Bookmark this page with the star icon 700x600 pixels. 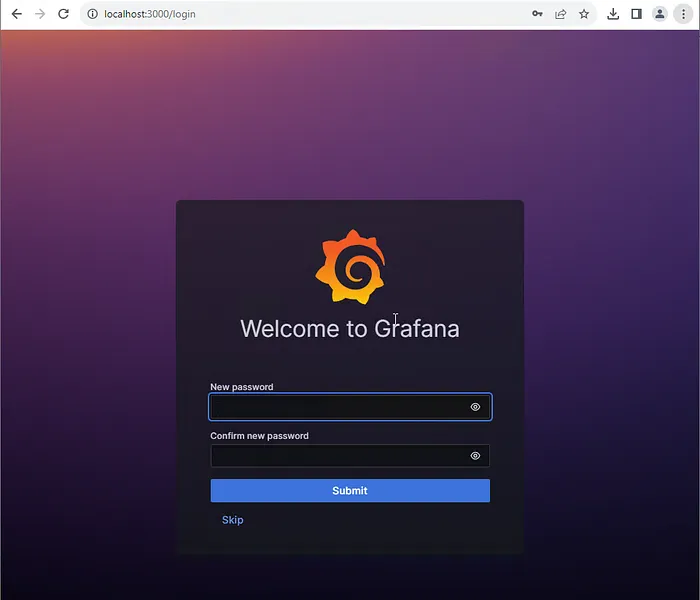[584, 14]
